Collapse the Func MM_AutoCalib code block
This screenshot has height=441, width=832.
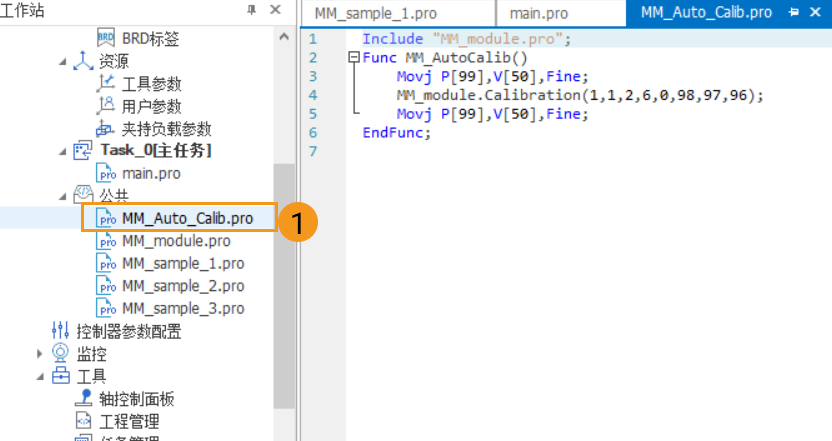pyautogui.click(x=352, y=58)
